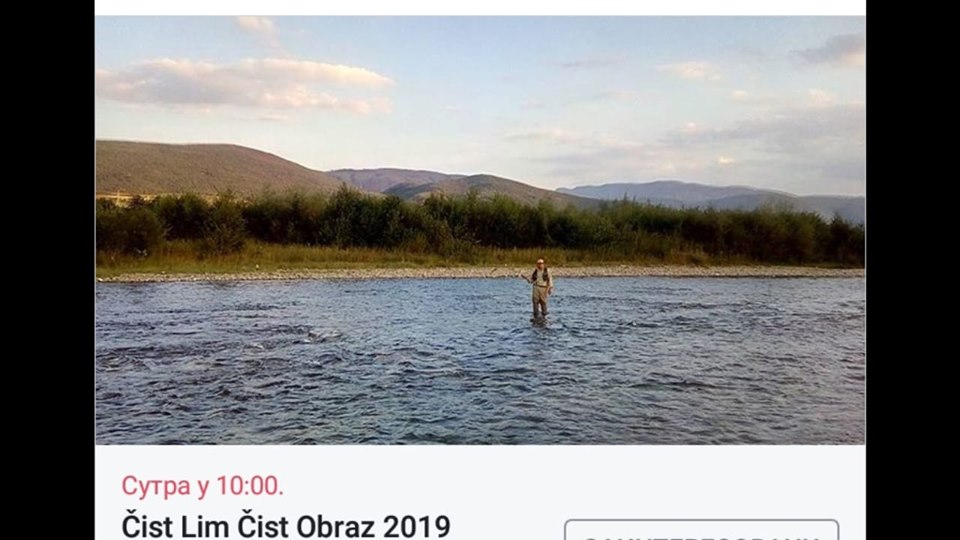Screen dimensions: 960x540
Task: Click the partially visible interested button
Action: coord(701,530)
